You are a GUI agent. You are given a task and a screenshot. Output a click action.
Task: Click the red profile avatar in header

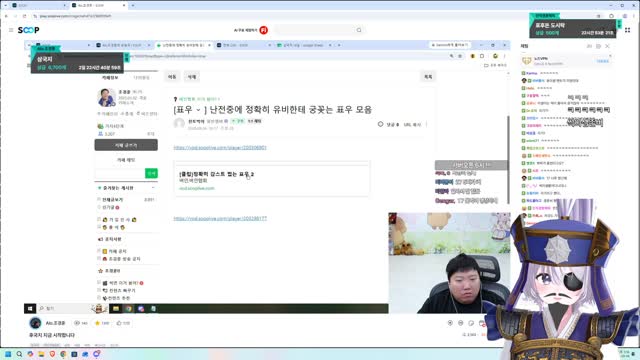tap(264, 30)
